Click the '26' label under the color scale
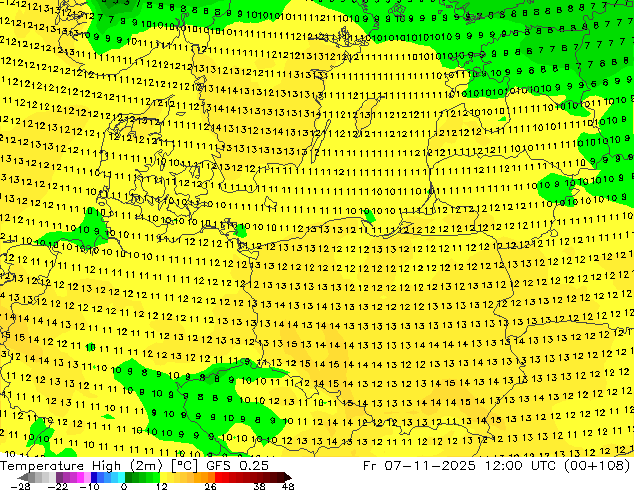Screen dimensions: 634x490 click(x=210, y=486)
